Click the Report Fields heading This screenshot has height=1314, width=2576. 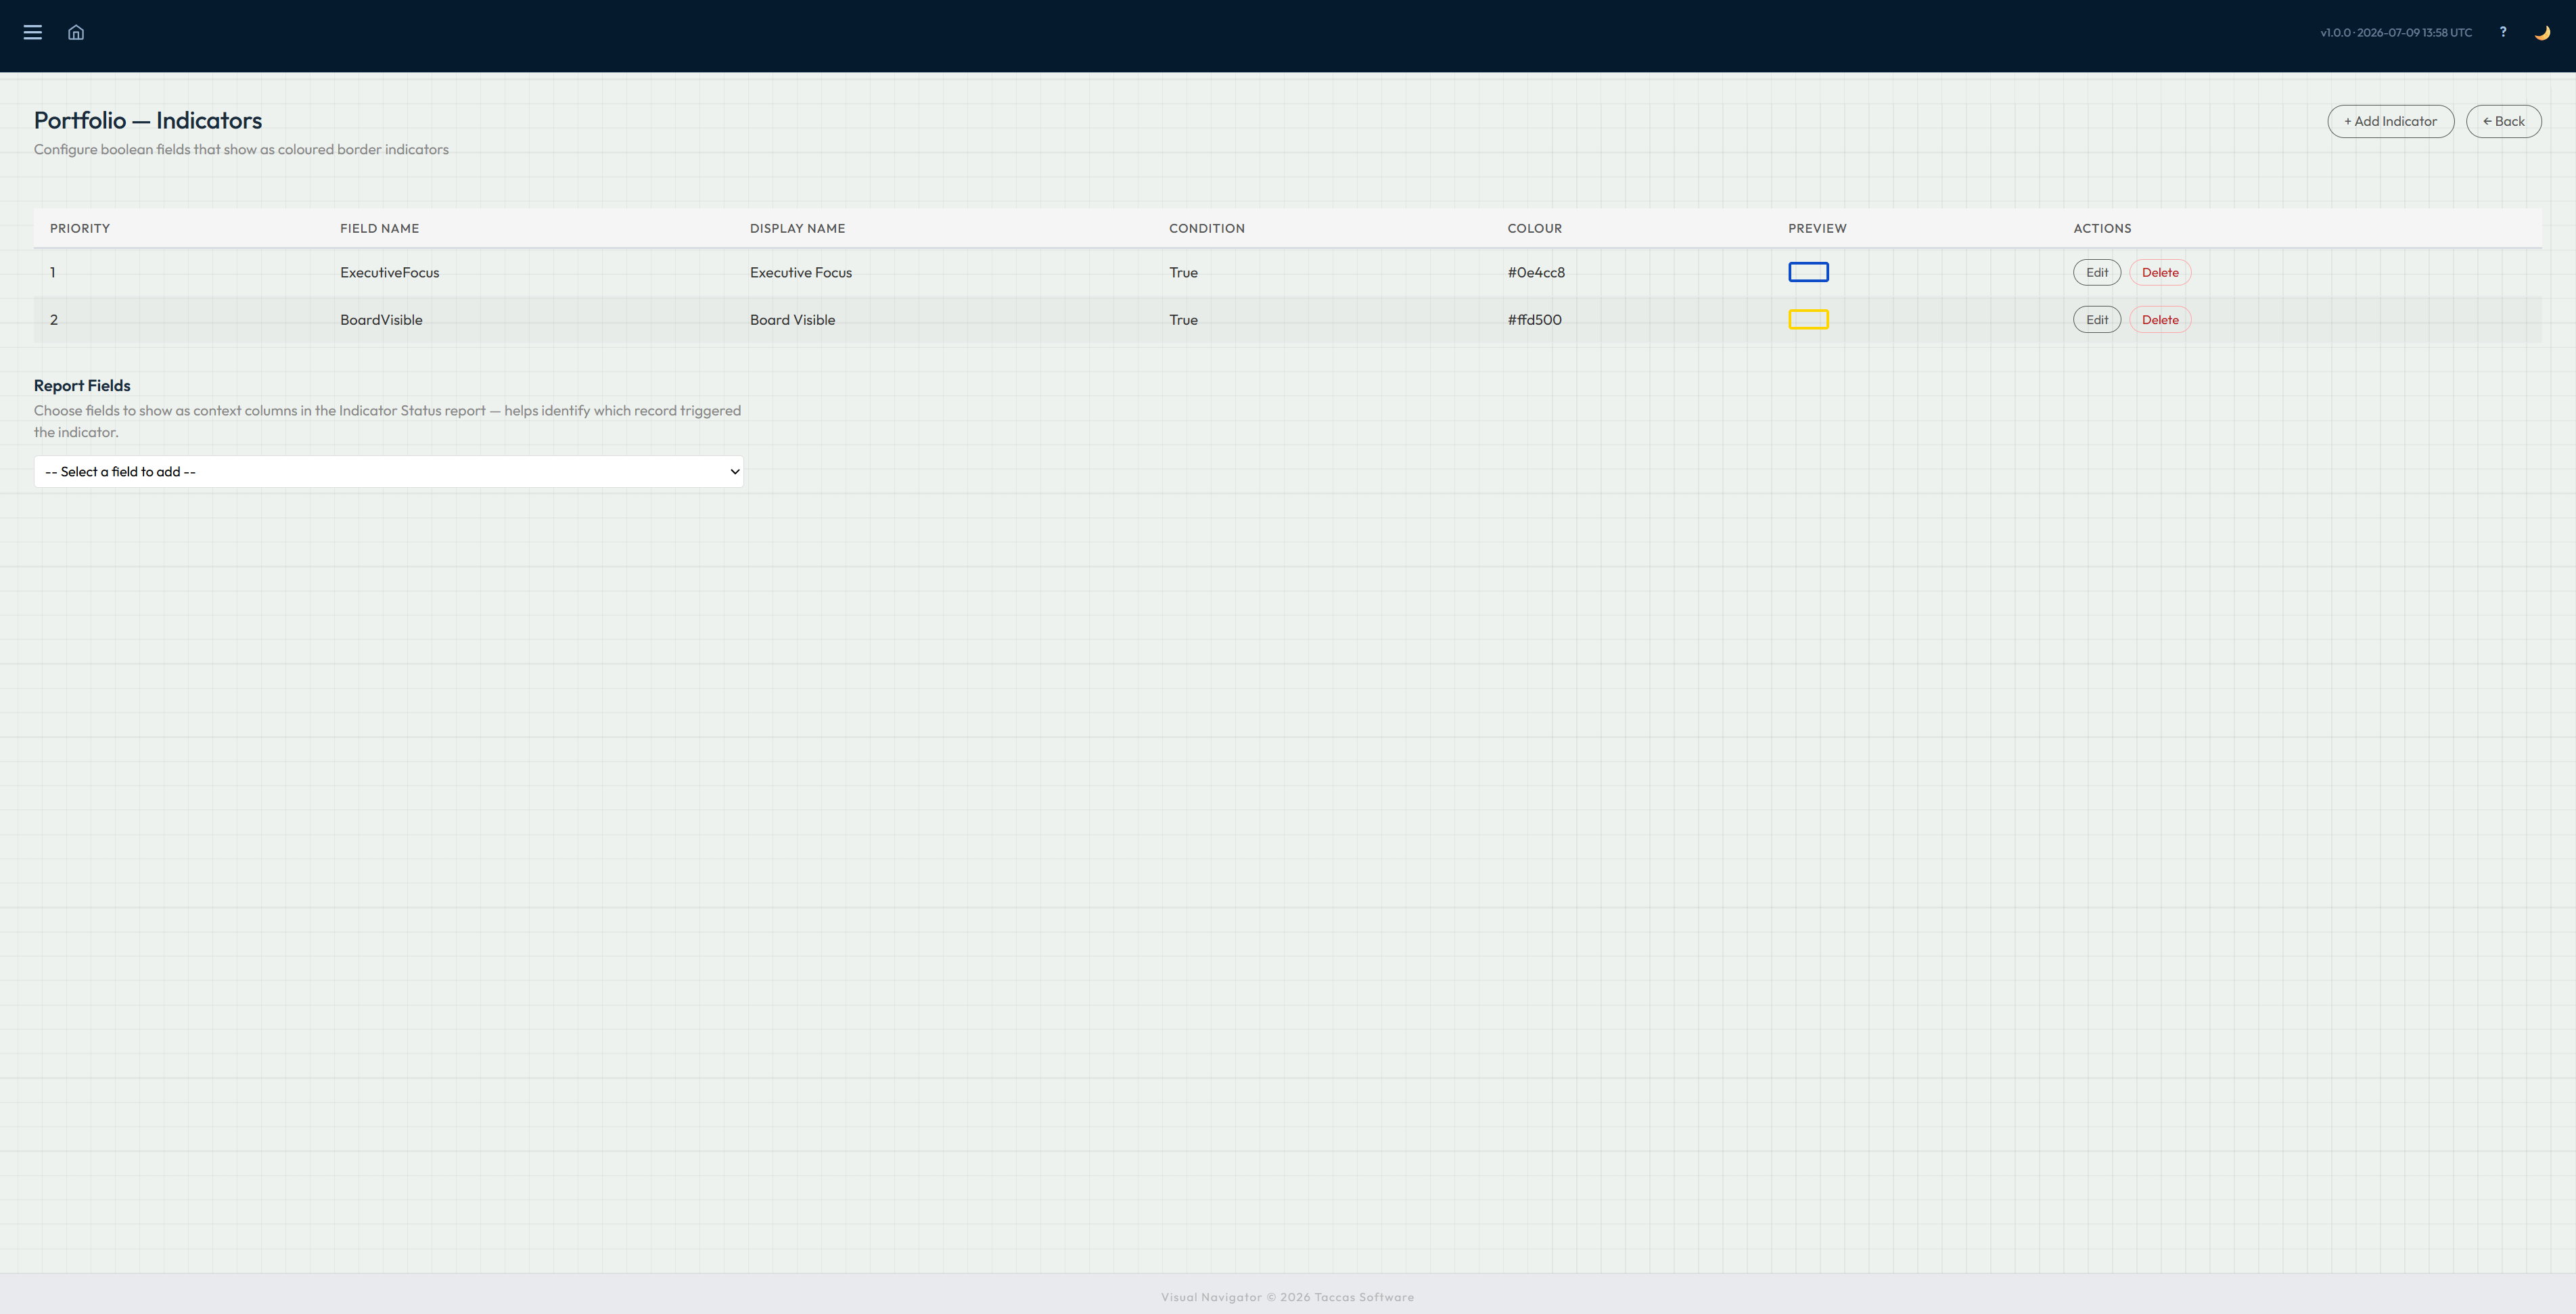pos(82,386)
